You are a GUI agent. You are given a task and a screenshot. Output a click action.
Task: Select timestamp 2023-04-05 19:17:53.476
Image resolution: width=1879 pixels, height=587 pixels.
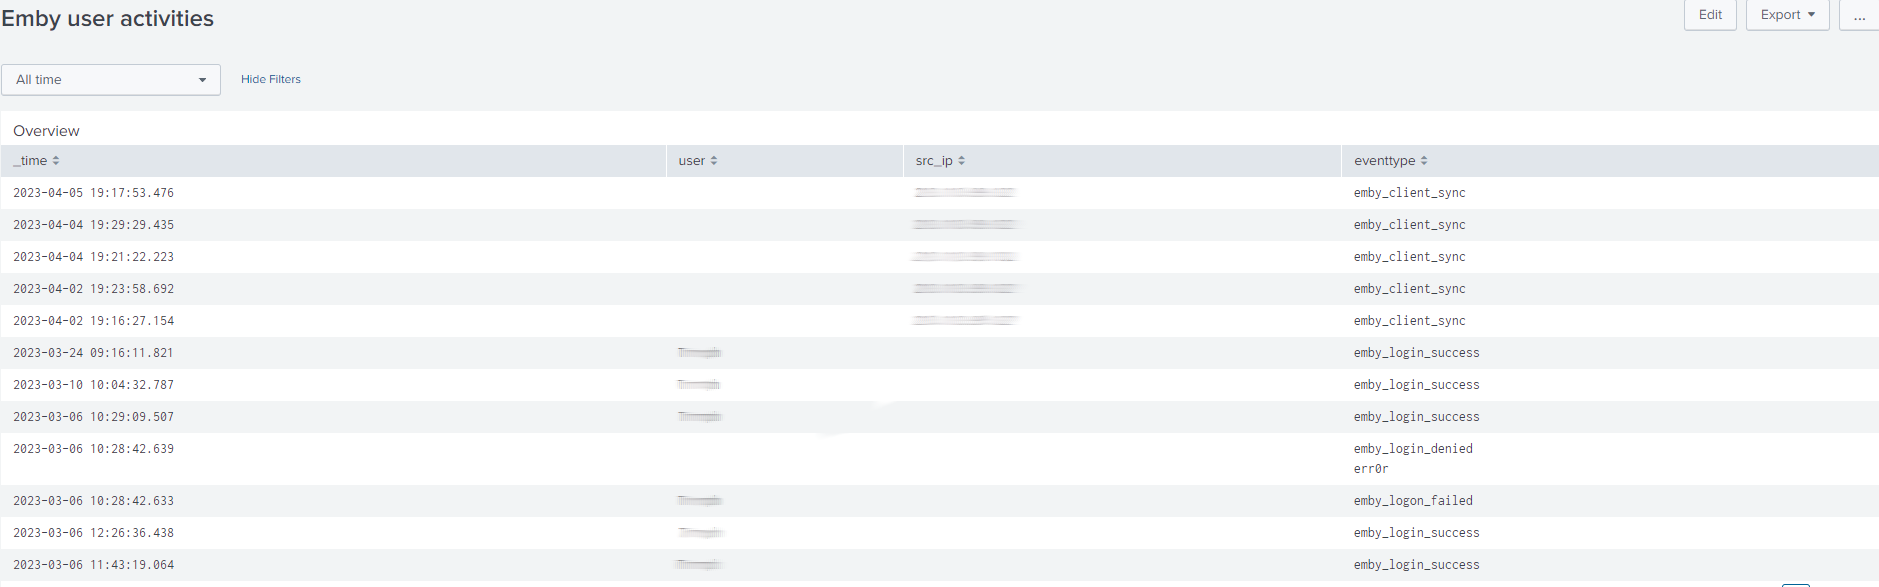(93, 193)
